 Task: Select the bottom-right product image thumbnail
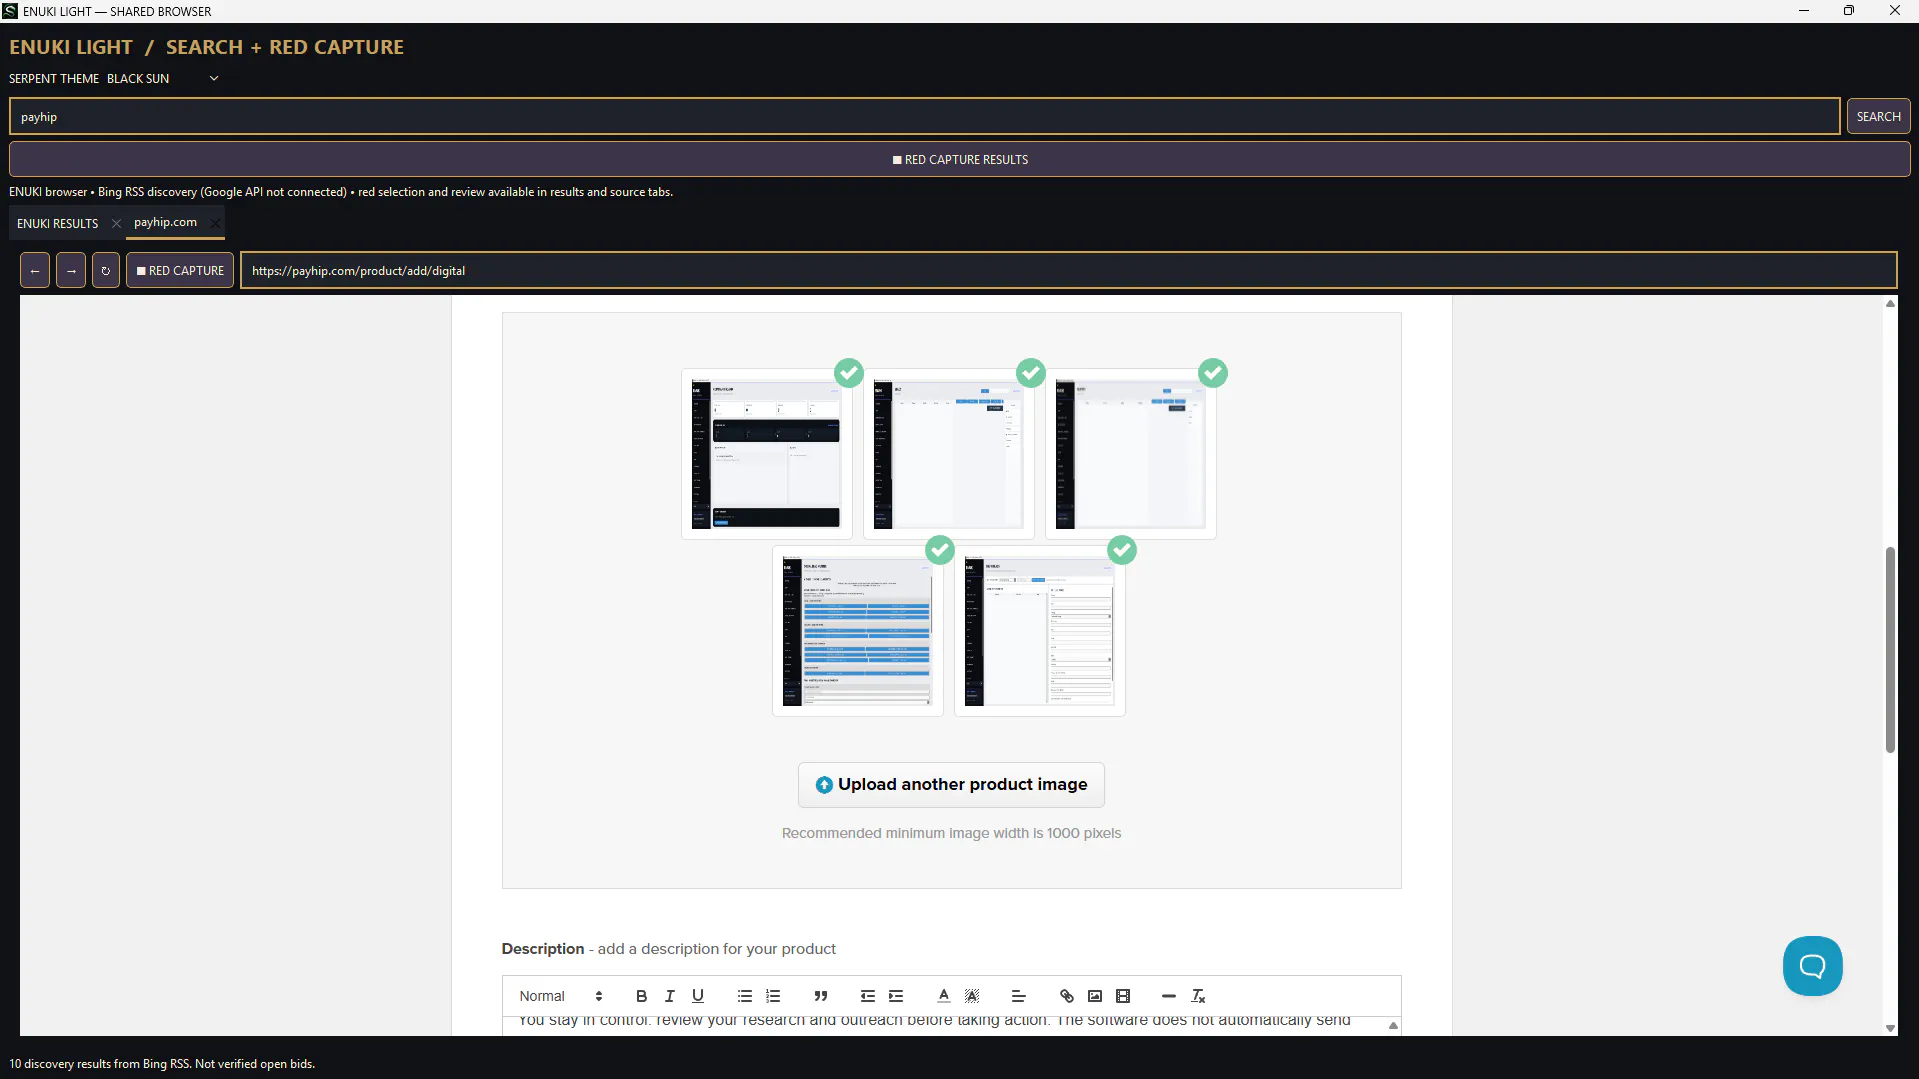coord(1040,631)
